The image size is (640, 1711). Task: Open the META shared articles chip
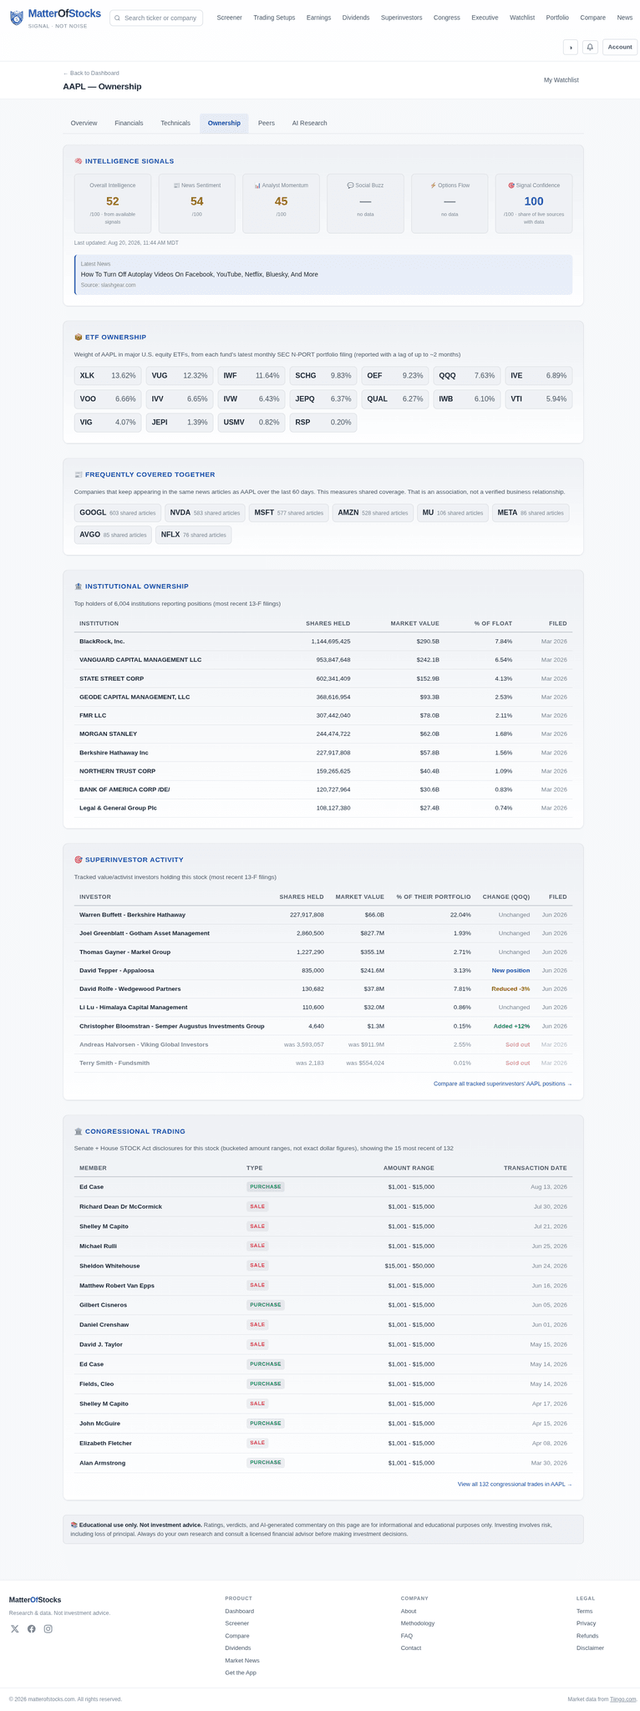coord(531,512)
